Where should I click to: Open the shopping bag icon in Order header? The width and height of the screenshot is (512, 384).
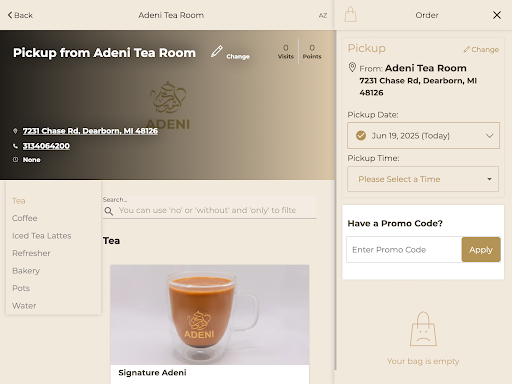350,15
